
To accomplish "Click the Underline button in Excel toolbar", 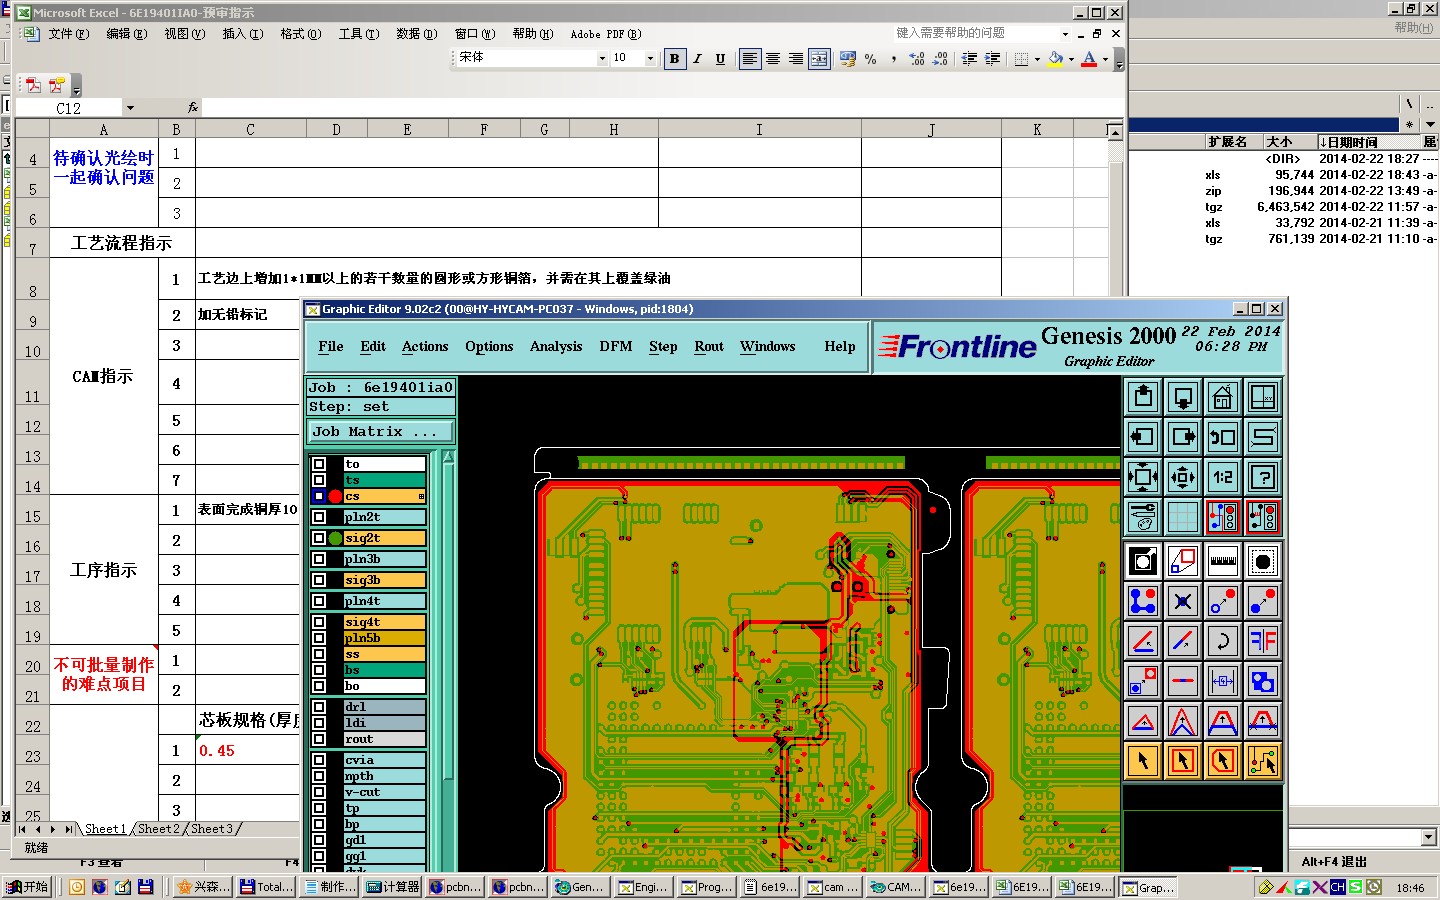I will coord(720,59).
